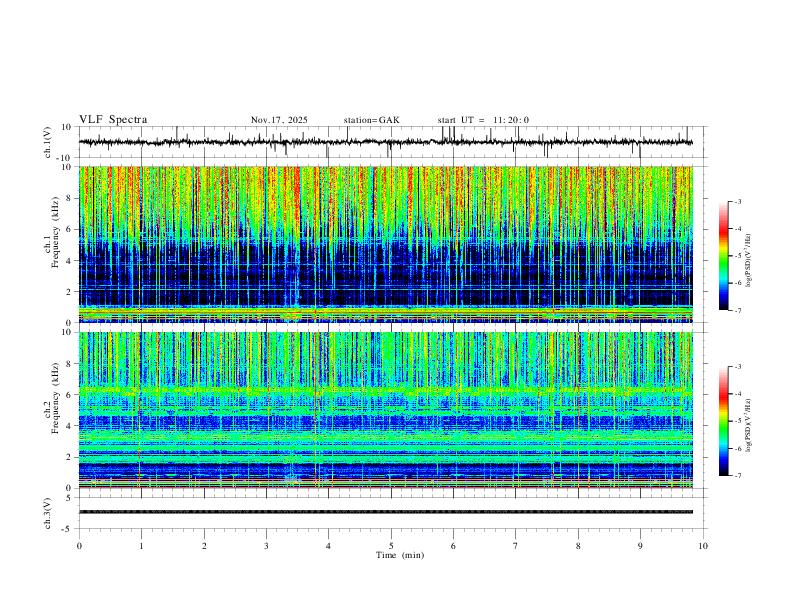This screenshot has width=792, height=612.
Task: Click the "-5" tick on ch.3(V) axis
Action: [67, 529]
